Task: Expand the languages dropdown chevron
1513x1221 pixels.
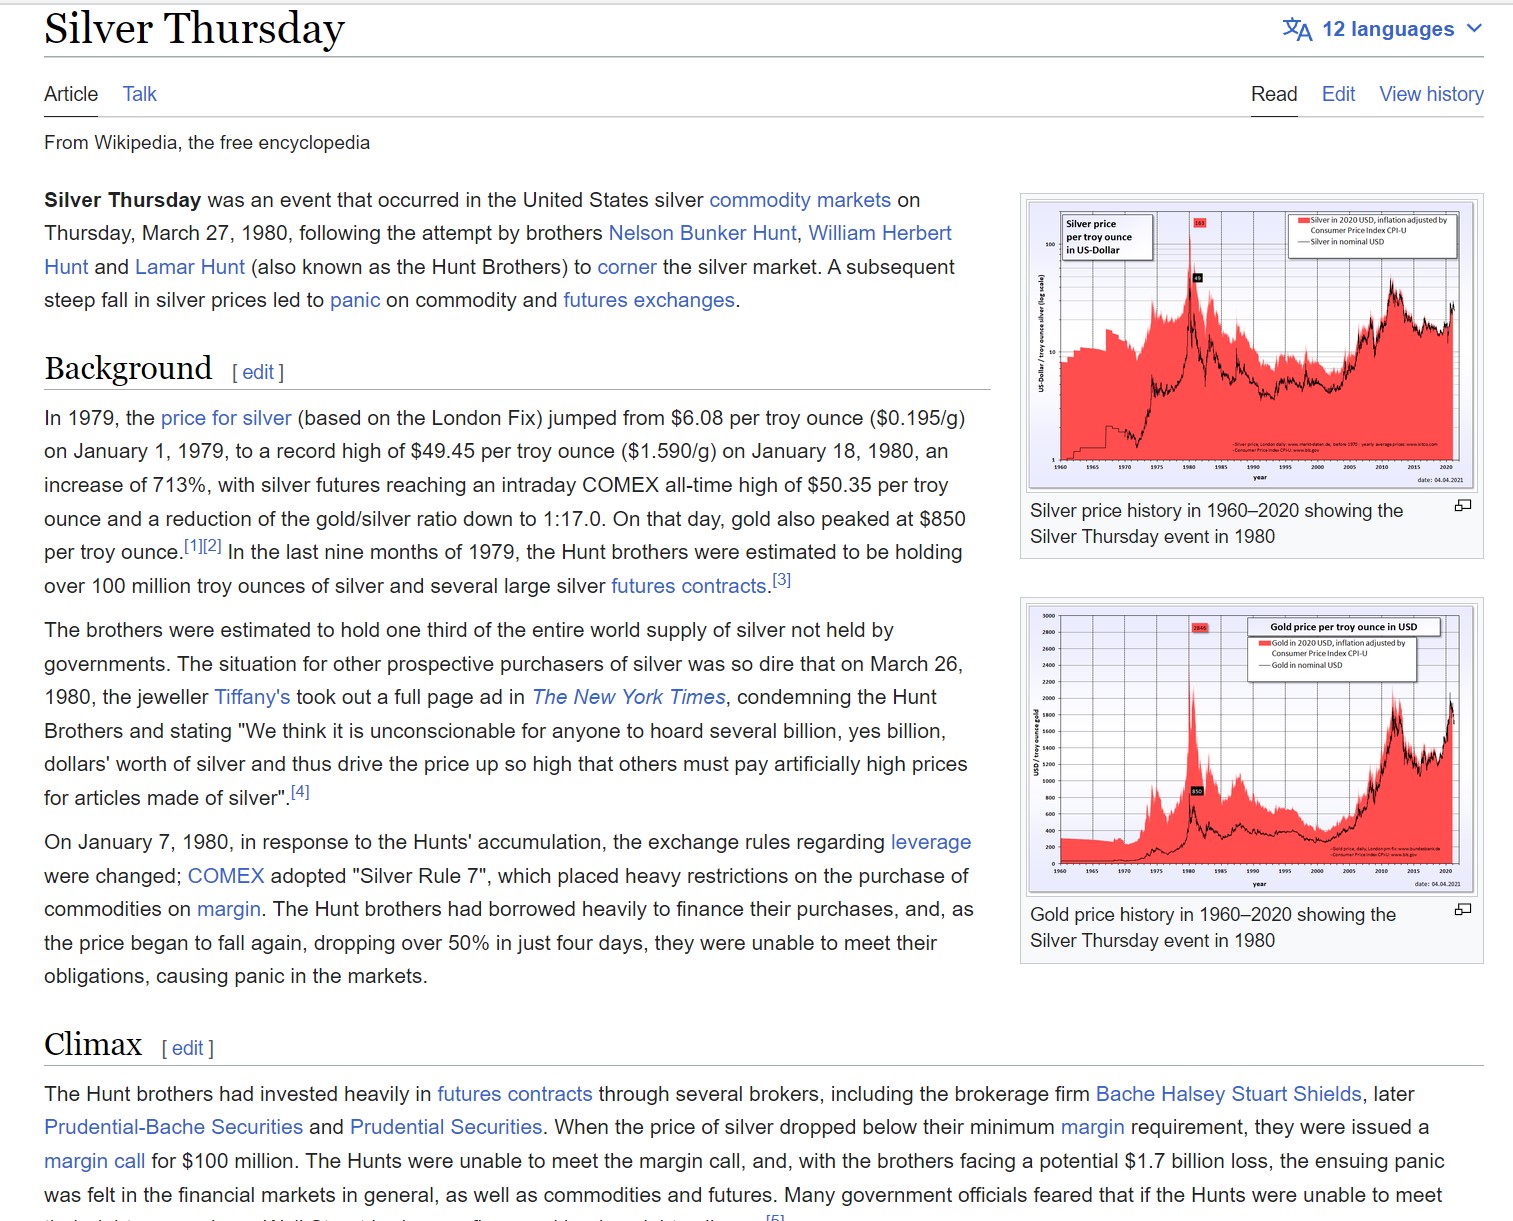Action: (1474, 29)
